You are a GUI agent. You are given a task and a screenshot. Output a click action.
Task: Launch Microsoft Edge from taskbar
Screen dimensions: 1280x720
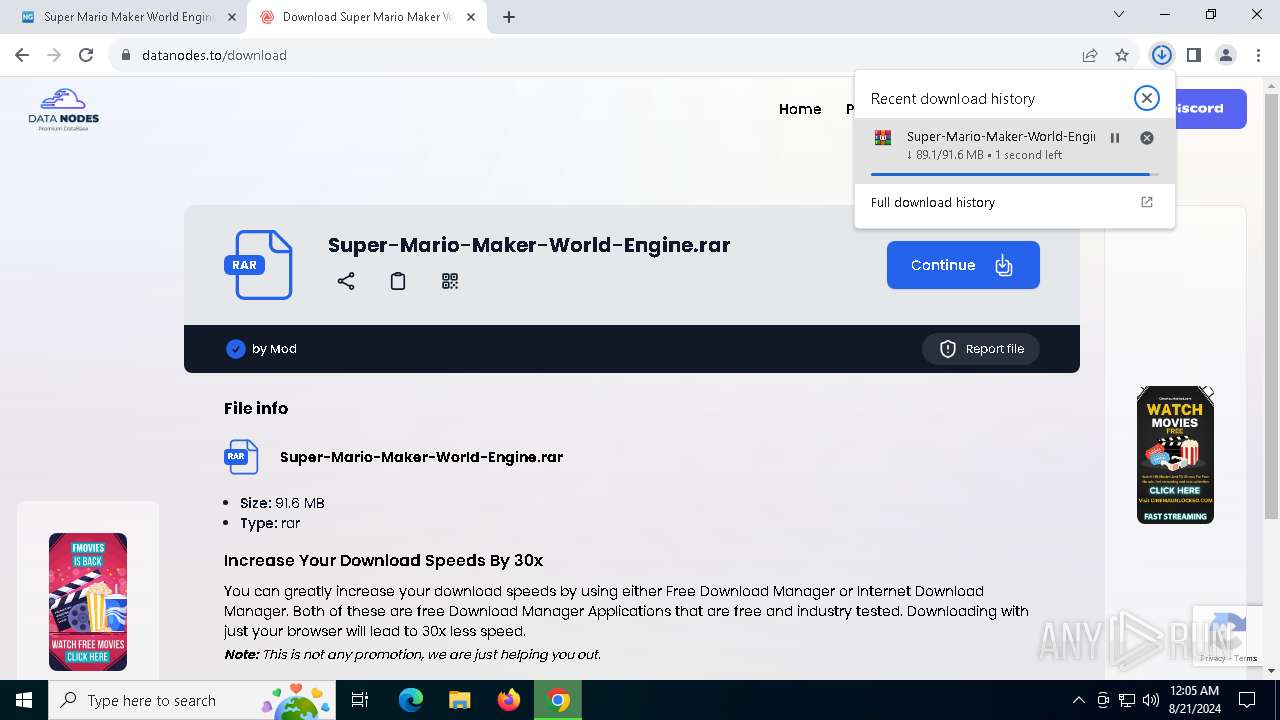411,700
